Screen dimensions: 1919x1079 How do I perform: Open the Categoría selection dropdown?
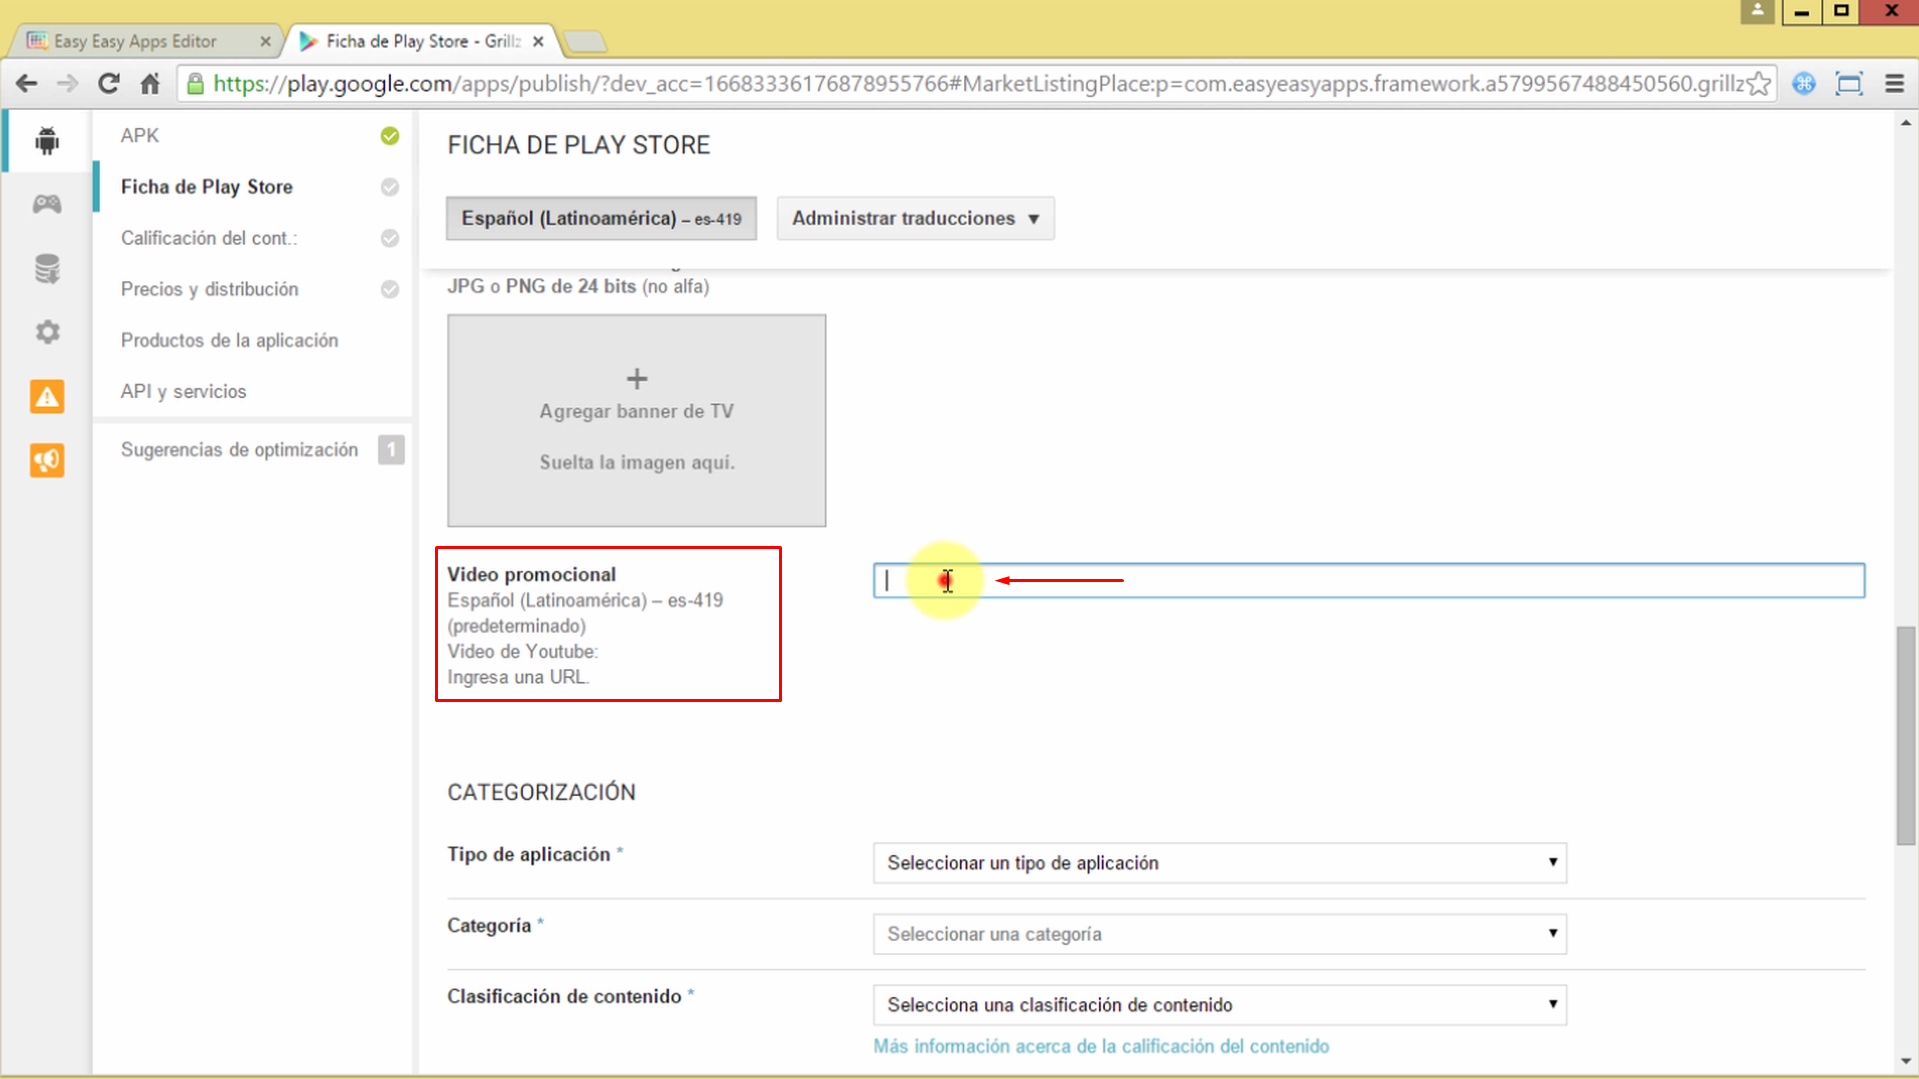[1219, 934]
